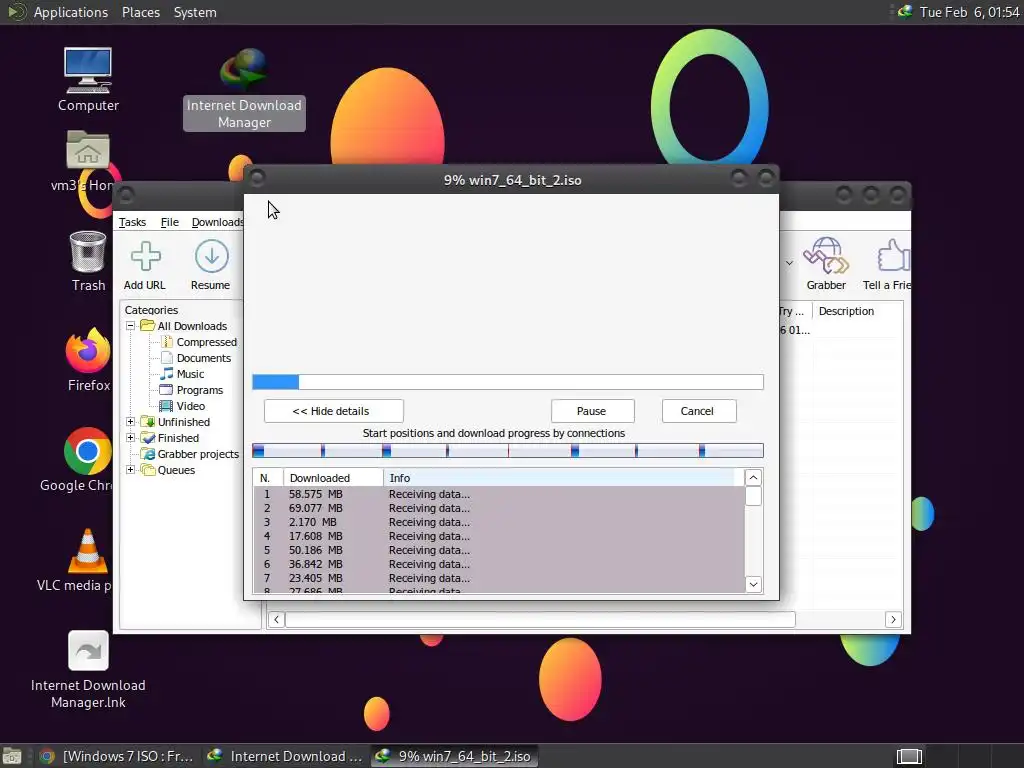This screenshot has height=768, width=1024.
Task: Open the Downloads menu
Action: [x=217, y=222]
